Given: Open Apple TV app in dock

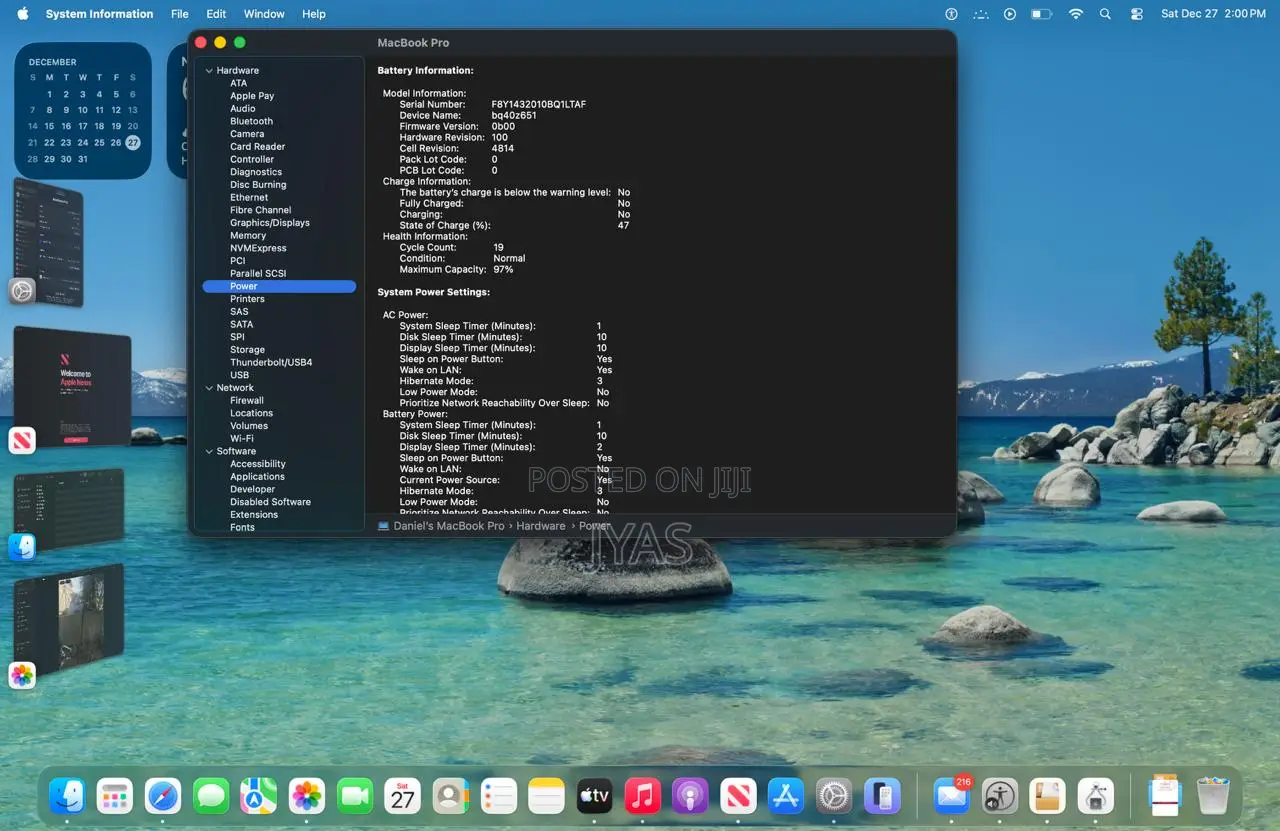Looking at the screenshot, I should 594,796.
